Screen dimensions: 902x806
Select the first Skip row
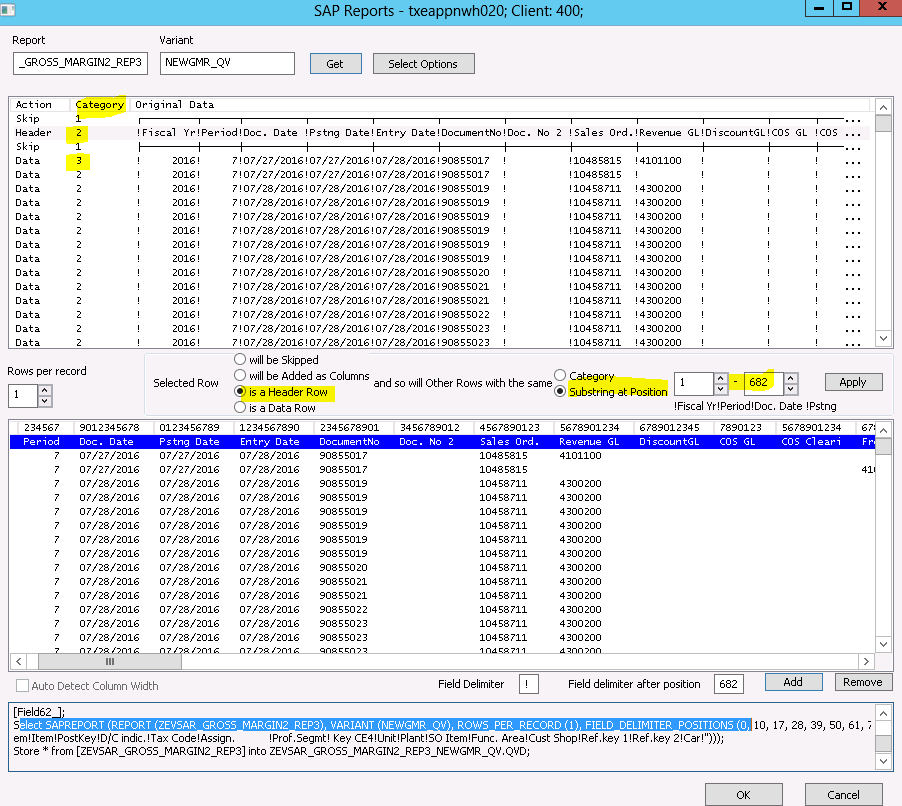point(440,119)
